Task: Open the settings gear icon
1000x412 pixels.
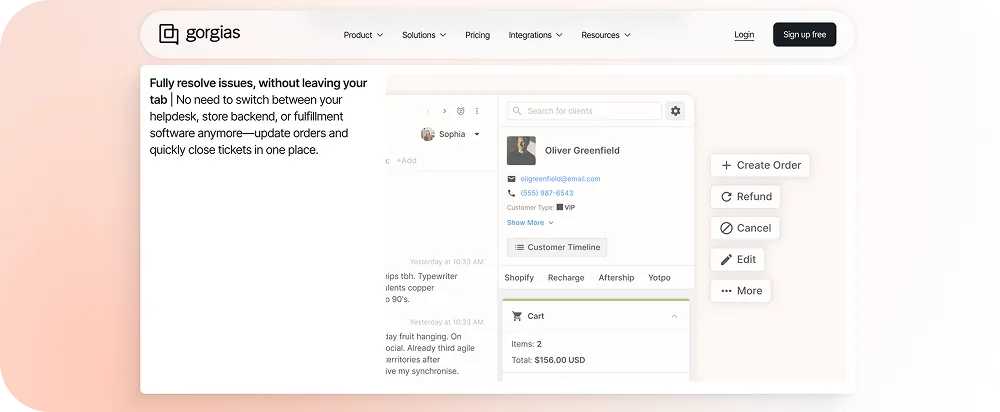Action: tap(675, 111)
